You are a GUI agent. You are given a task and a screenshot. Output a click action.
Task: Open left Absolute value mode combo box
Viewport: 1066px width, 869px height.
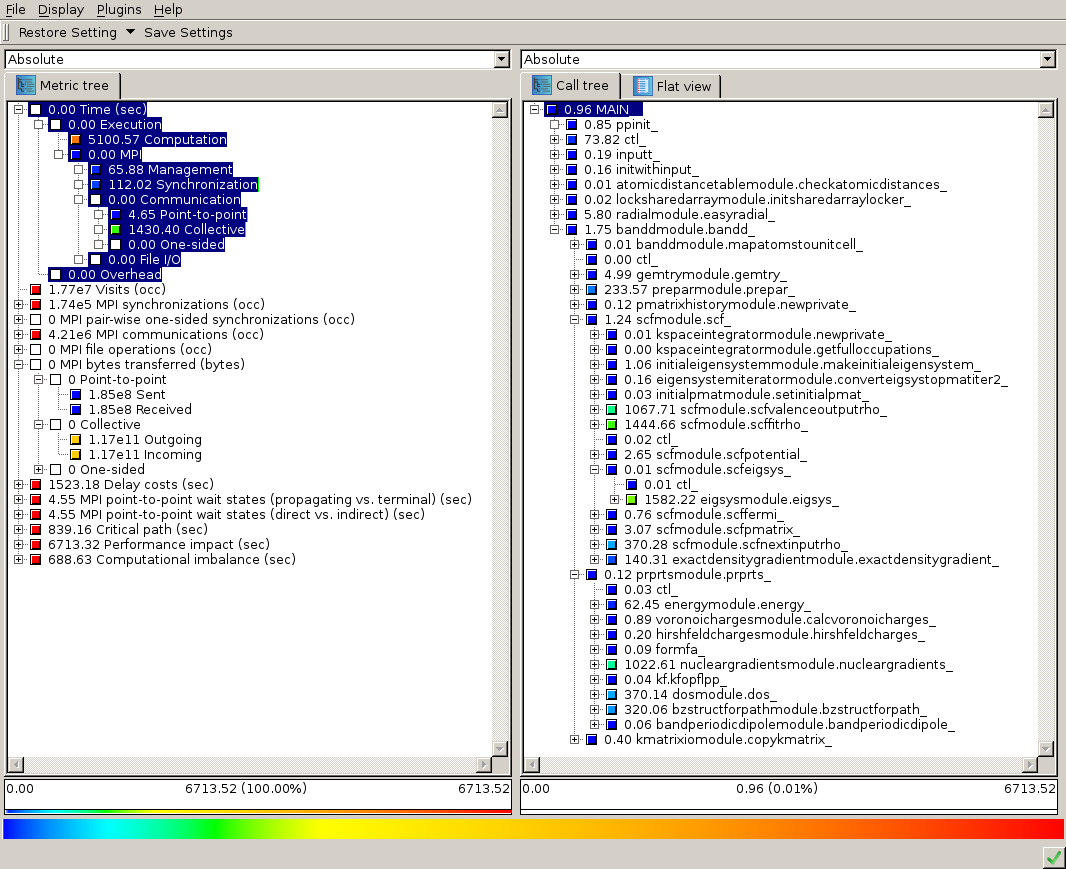pyautogui.click(x=501, y=60)
